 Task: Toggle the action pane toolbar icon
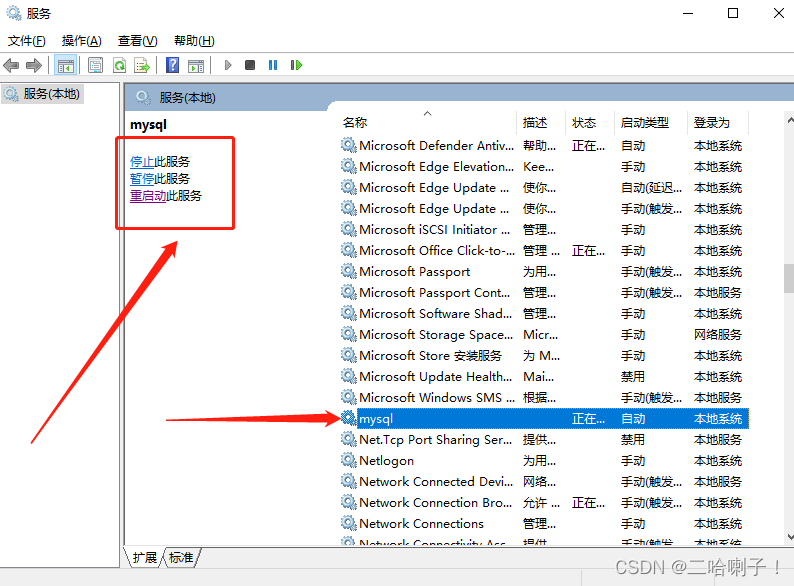coord(195,65)
